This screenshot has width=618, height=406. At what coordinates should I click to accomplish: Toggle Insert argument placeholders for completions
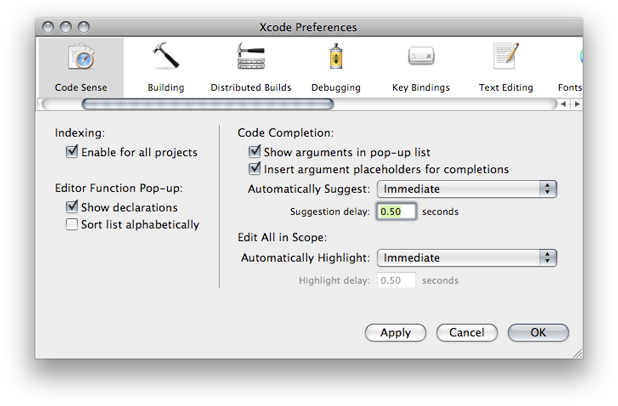tap(254, 170)
